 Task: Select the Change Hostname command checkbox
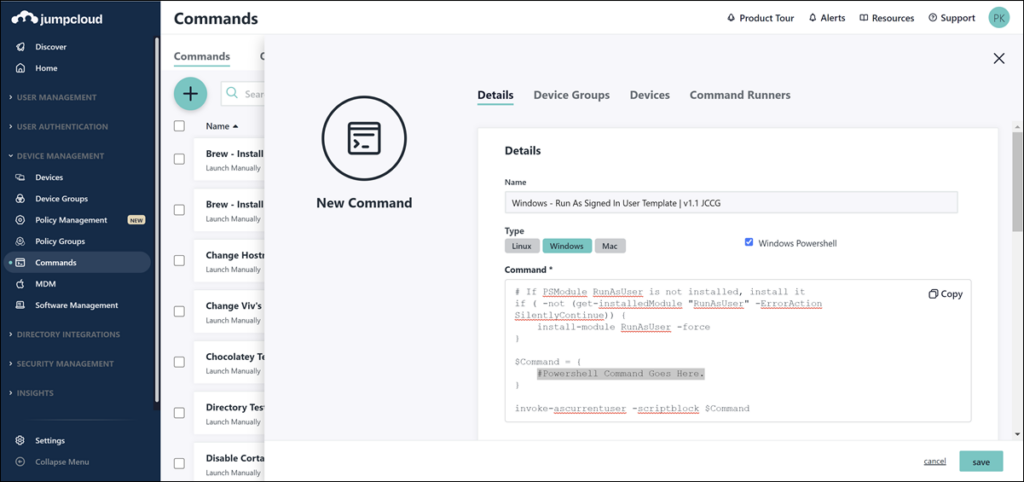click(180, 260)
